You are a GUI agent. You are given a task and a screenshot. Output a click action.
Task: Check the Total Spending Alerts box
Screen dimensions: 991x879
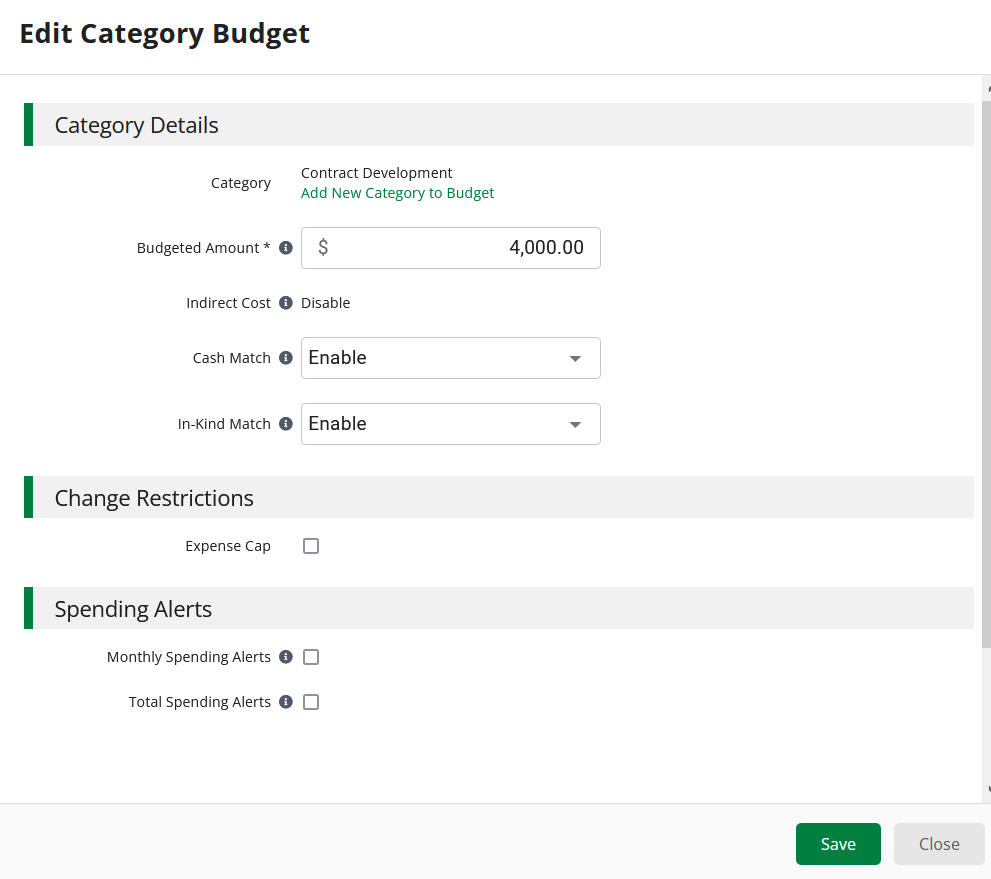(x=311, y=702)
